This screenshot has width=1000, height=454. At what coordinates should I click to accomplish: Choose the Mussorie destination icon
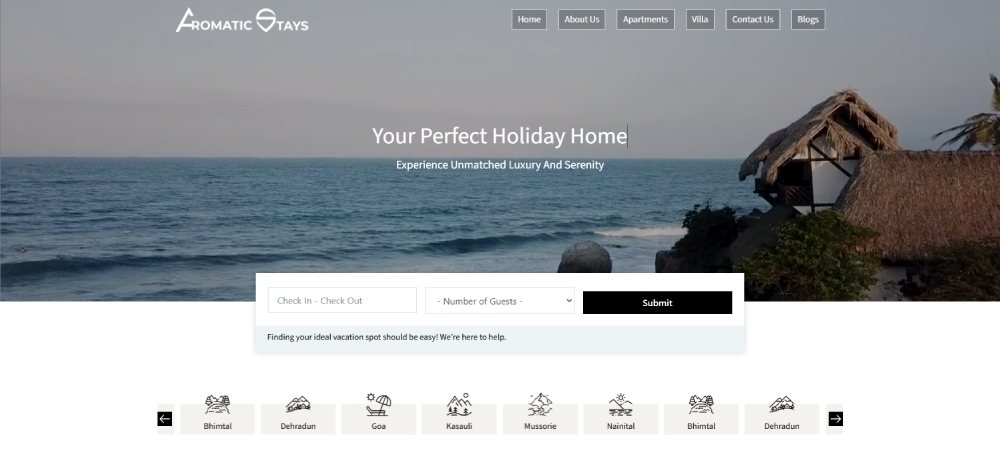click(540, 404)
